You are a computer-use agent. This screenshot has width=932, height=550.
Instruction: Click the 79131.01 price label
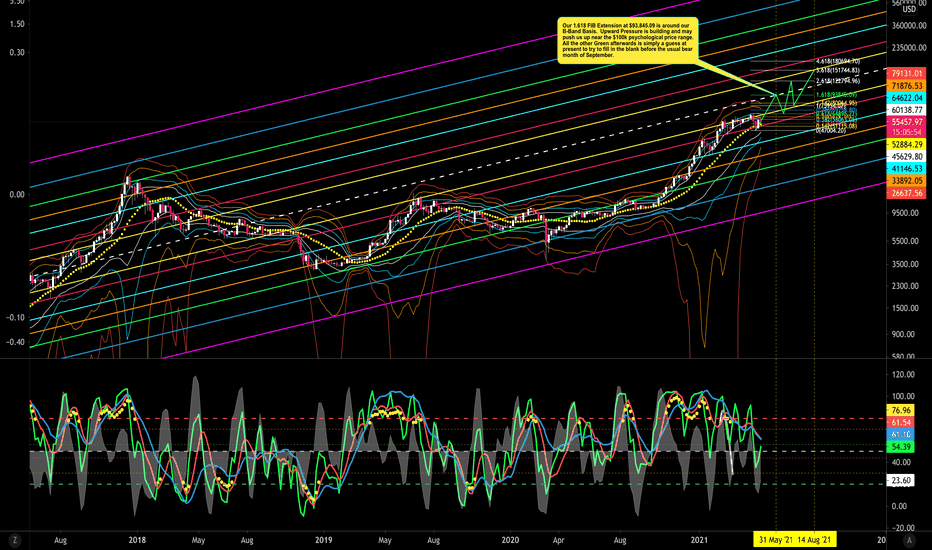coord(906,74)
